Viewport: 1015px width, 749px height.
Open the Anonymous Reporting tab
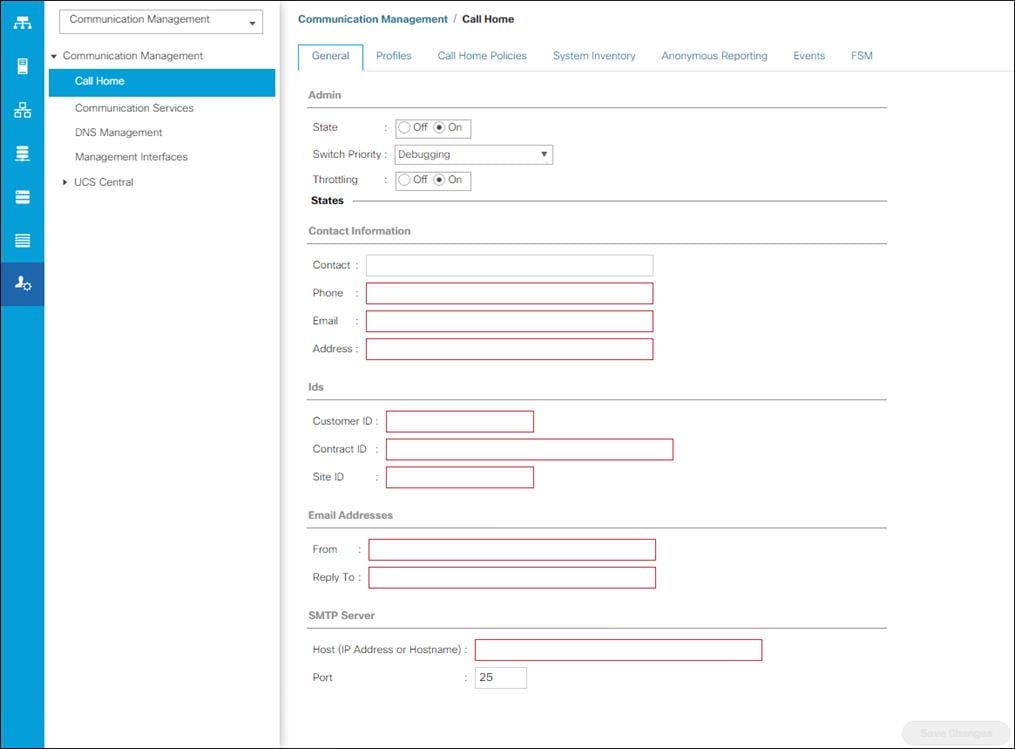point(714,56)
